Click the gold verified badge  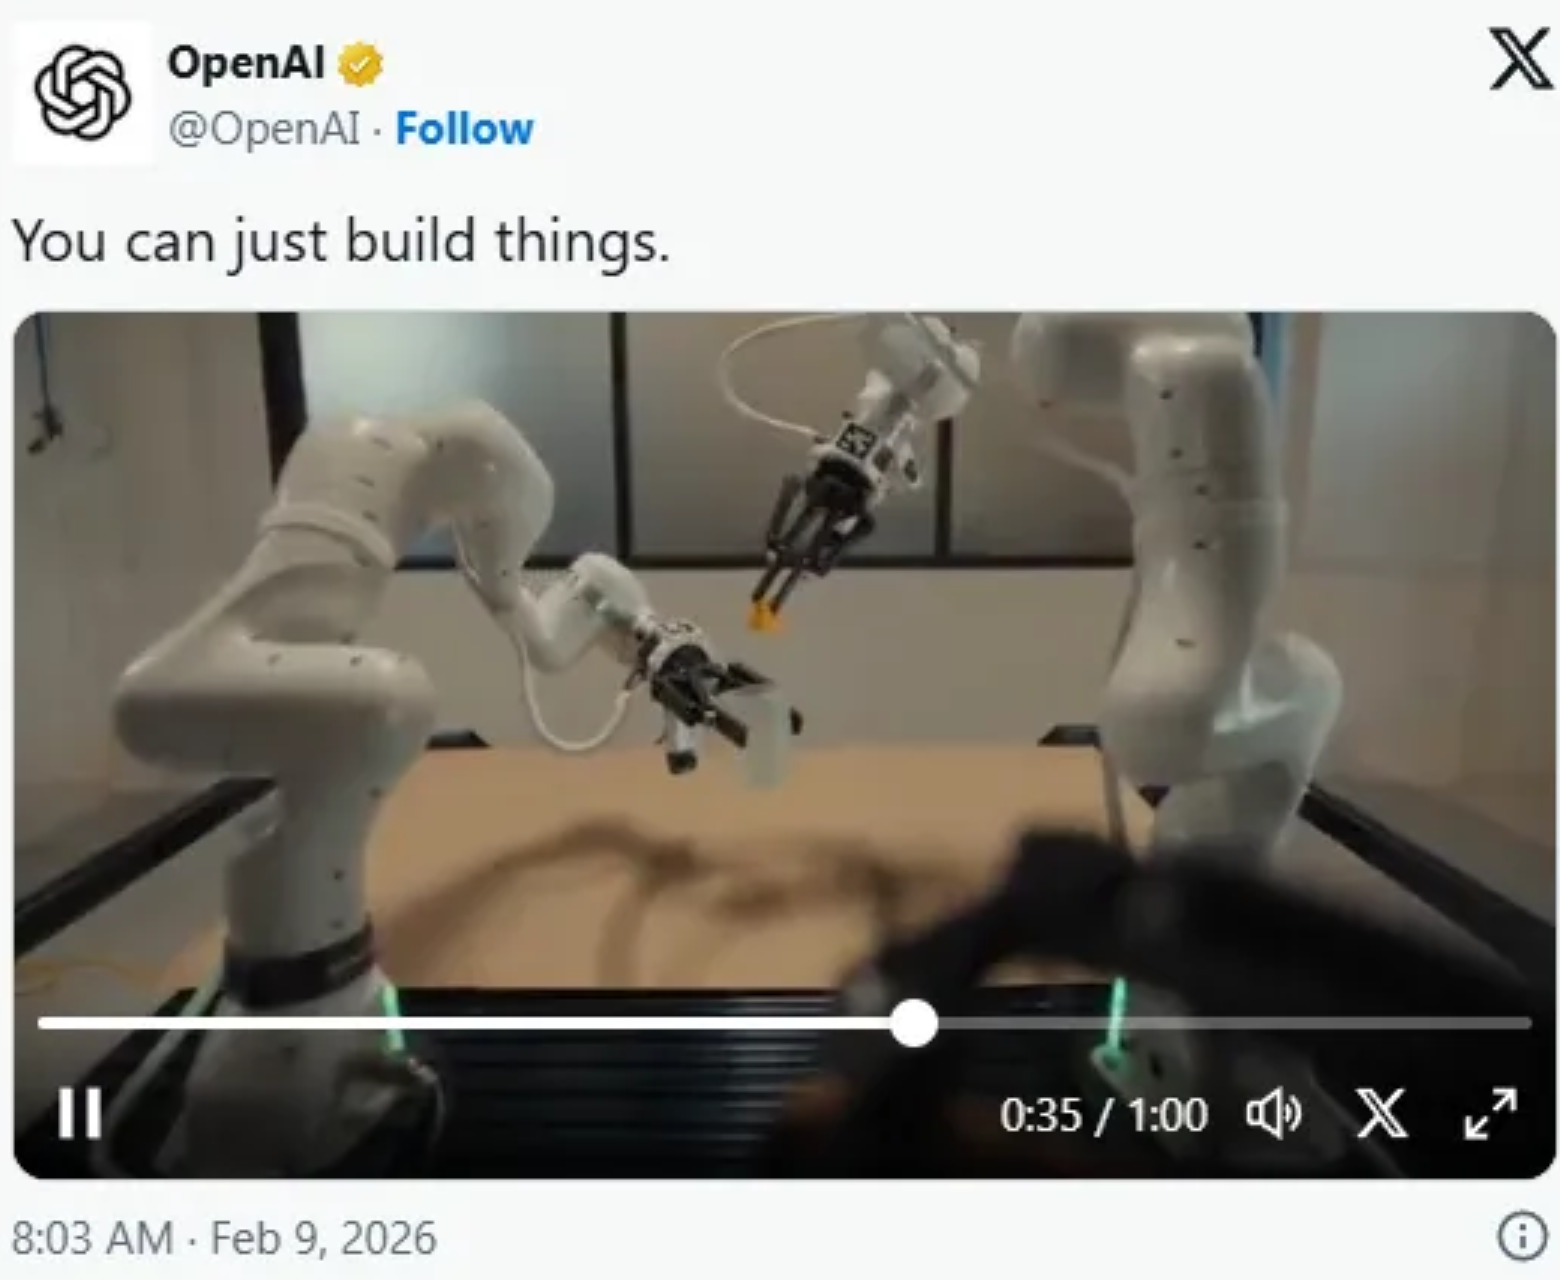(x=360, y=65)
